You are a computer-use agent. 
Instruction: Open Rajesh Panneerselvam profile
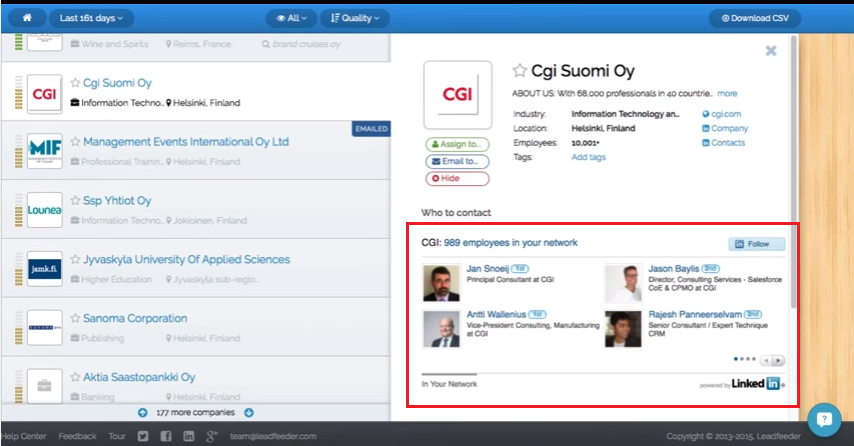pos(695,314)
